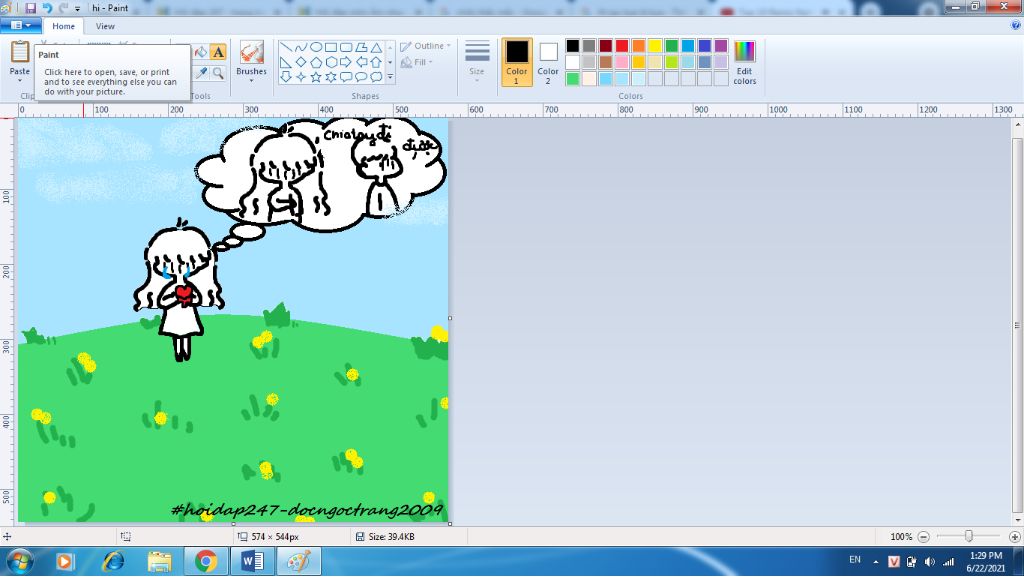Click the Save icon in title bar
This screenshot has width=1024, height=579.
(x=31, y=8)
